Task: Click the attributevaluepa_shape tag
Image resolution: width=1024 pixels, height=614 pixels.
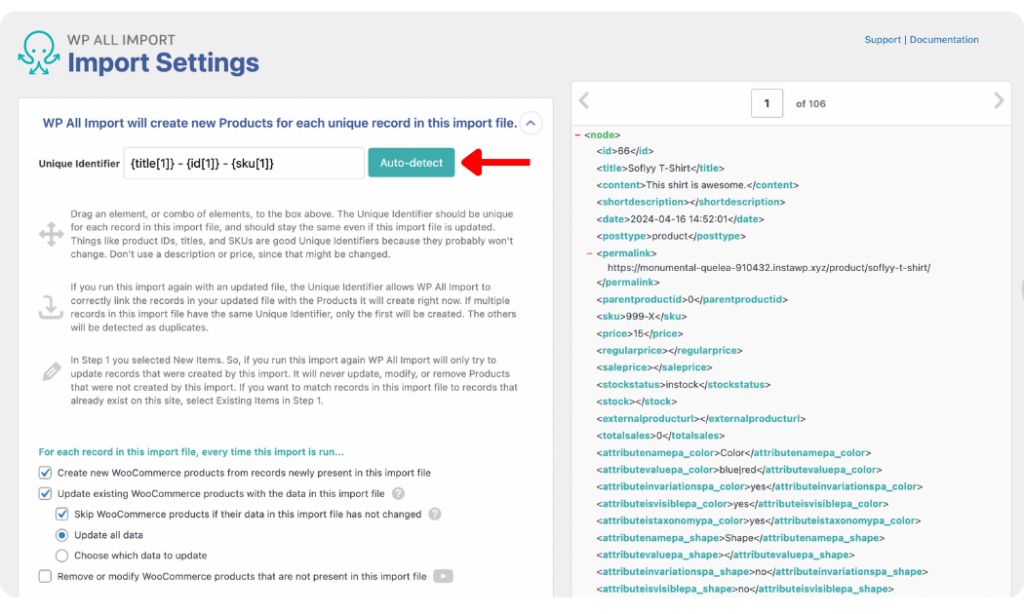Action: click(x=726, y=555)
